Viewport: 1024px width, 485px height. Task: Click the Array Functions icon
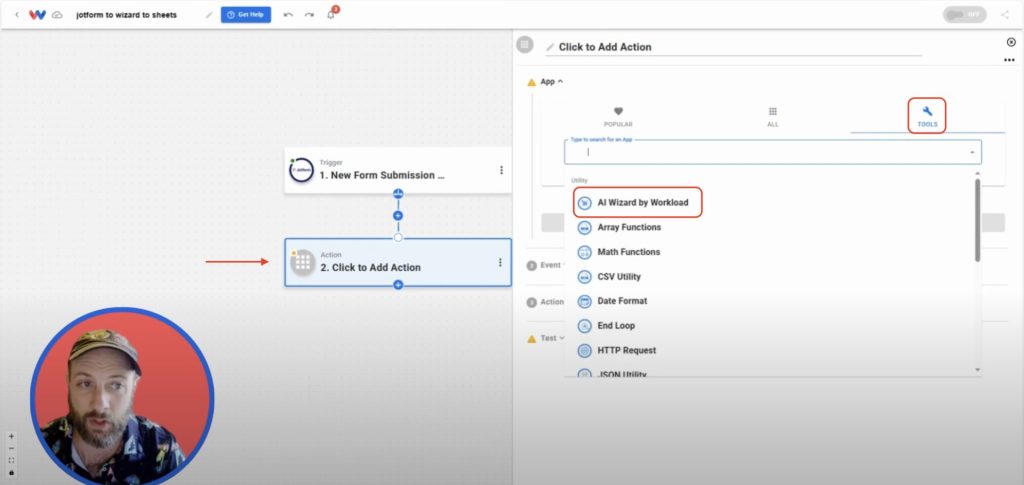pos(584,227)
